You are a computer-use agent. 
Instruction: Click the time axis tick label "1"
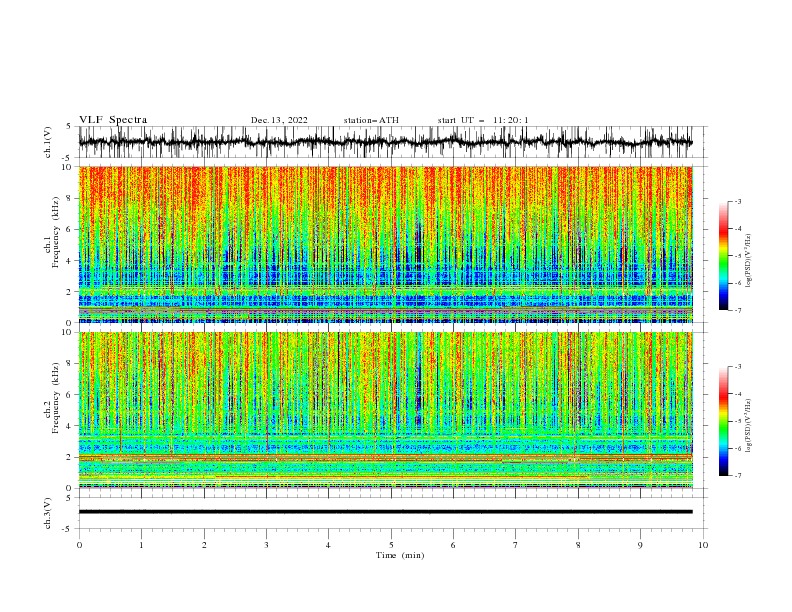click(141, 545)
